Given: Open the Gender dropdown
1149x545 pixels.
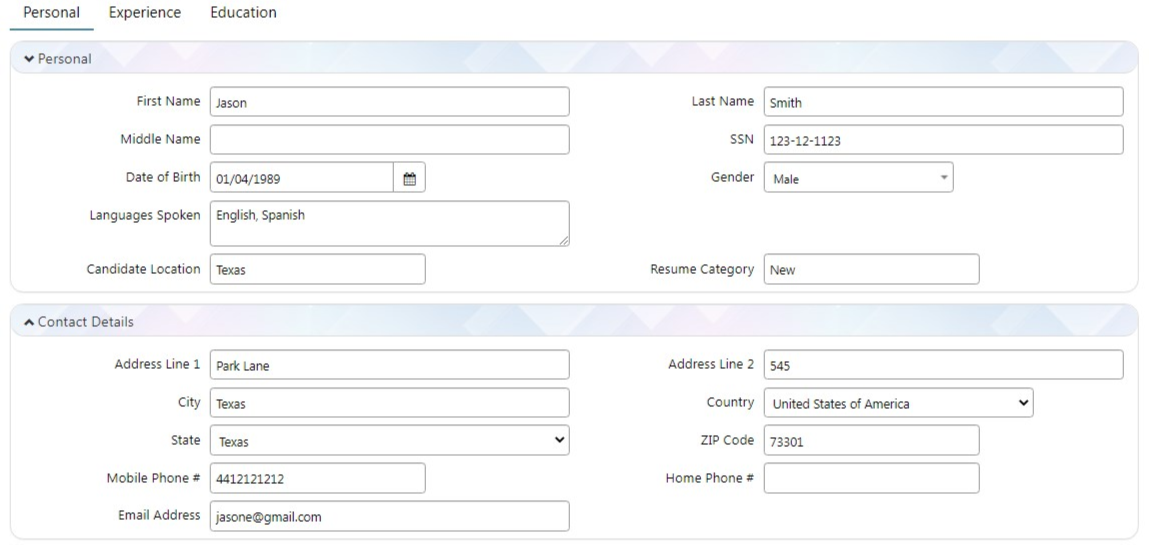Looking at the screenshot, I should pyautogui.click(x=858, y=178).
